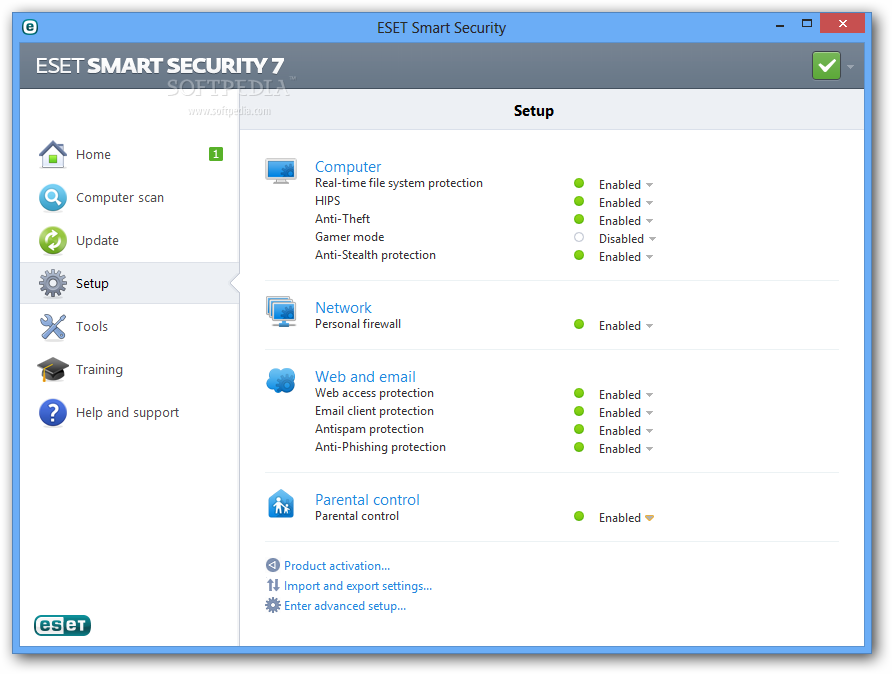Open the Network settings page
The width and height of the screenshot is (892, 674).
343,307
